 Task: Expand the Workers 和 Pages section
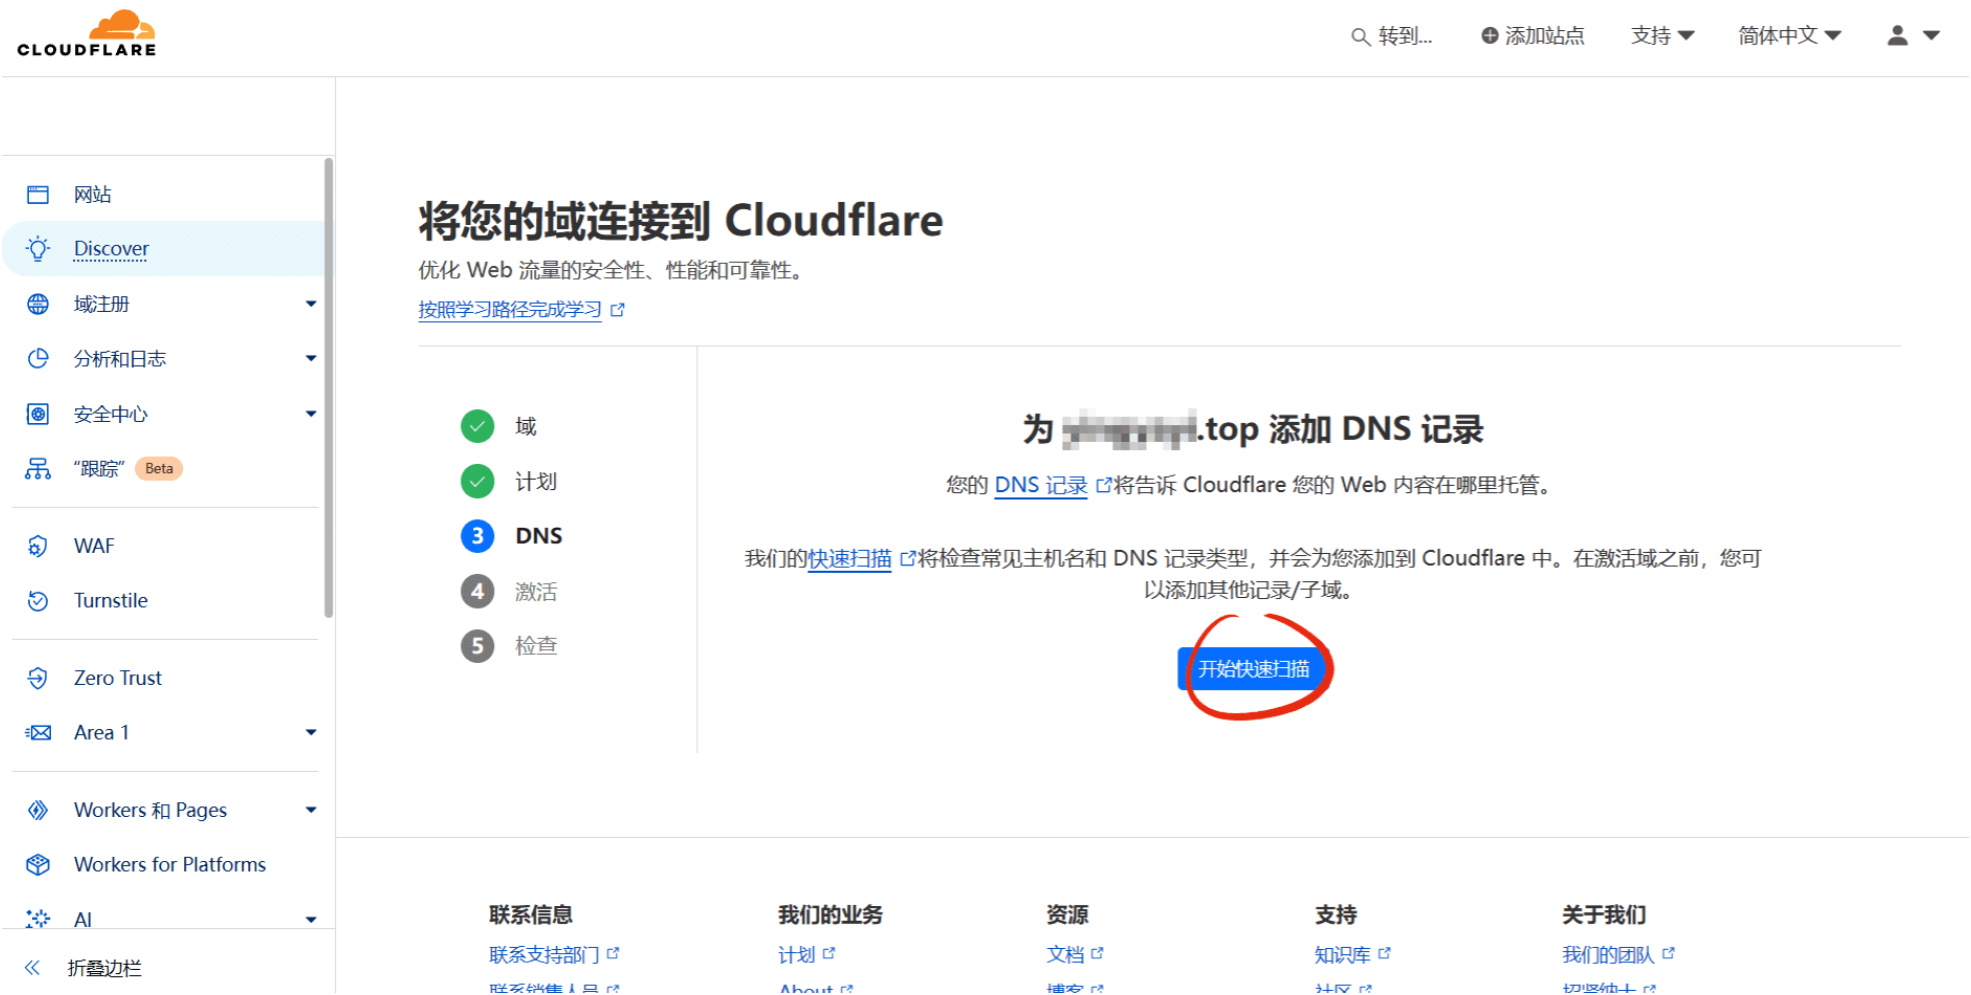[150, 810]
